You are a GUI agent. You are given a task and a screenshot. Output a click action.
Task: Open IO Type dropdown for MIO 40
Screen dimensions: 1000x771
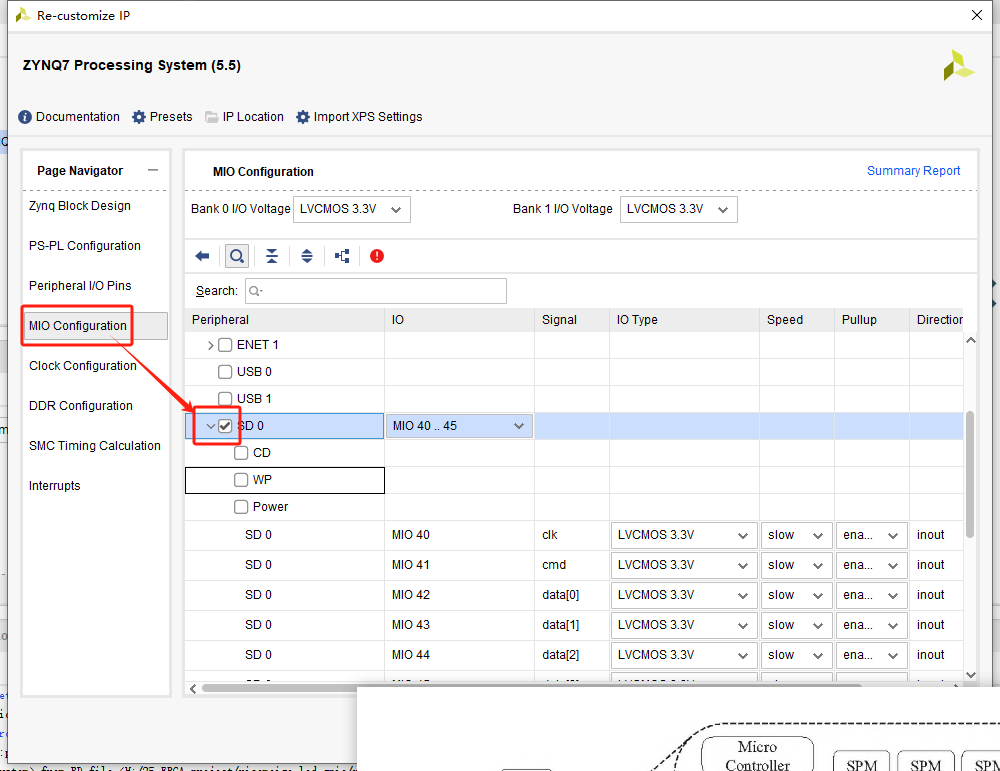coord(684,535)
